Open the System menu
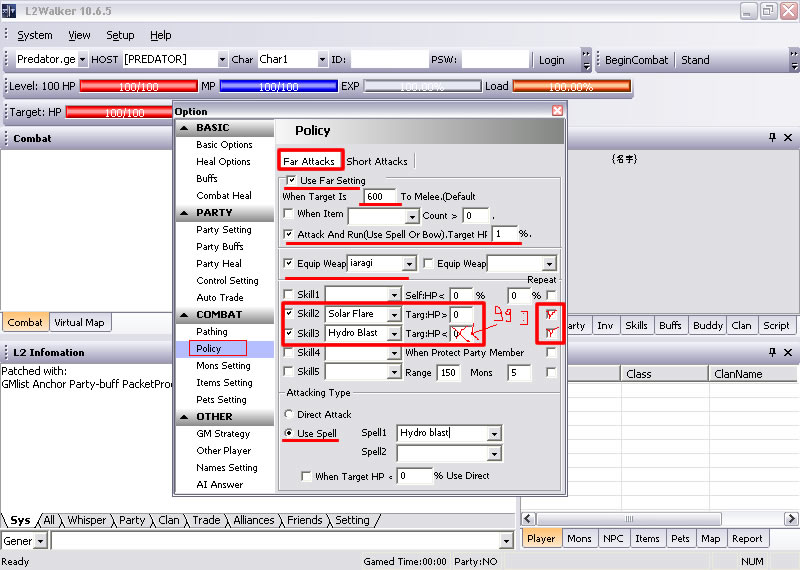 pyautogui.click(x=35, y=35)
